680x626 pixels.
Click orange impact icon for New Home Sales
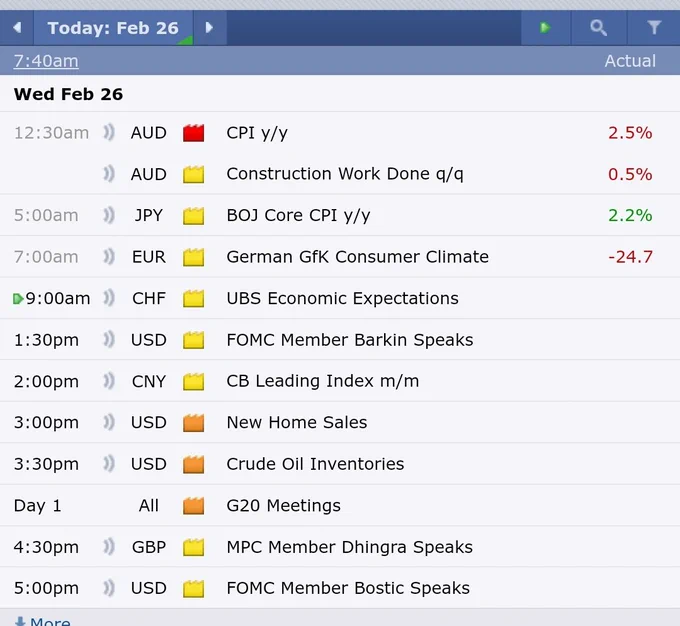(x=193, y=423)
